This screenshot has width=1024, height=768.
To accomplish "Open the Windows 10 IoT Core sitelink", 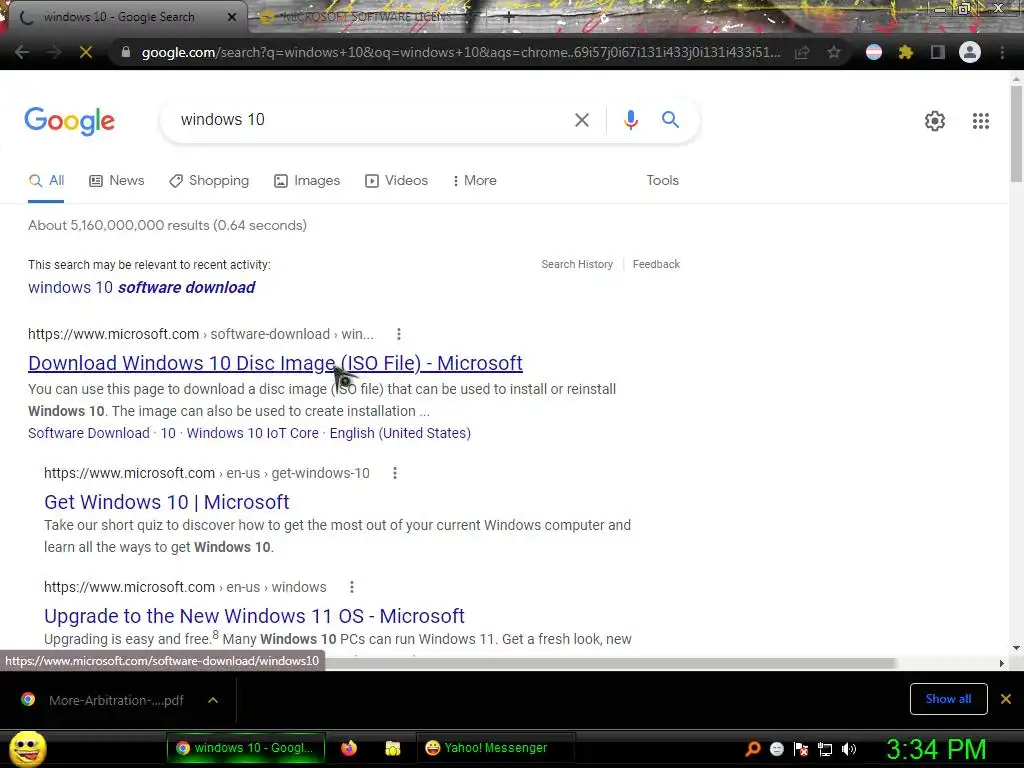I will click(253, 434).
